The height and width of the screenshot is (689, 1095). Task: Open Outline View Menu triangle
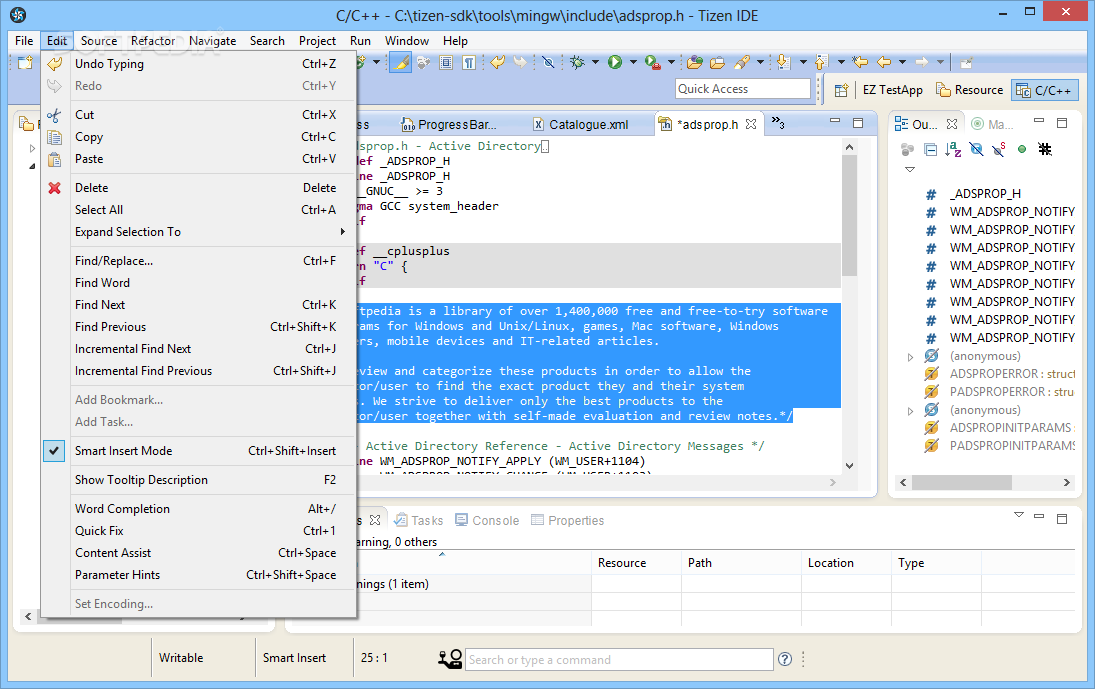click(909, 170)
